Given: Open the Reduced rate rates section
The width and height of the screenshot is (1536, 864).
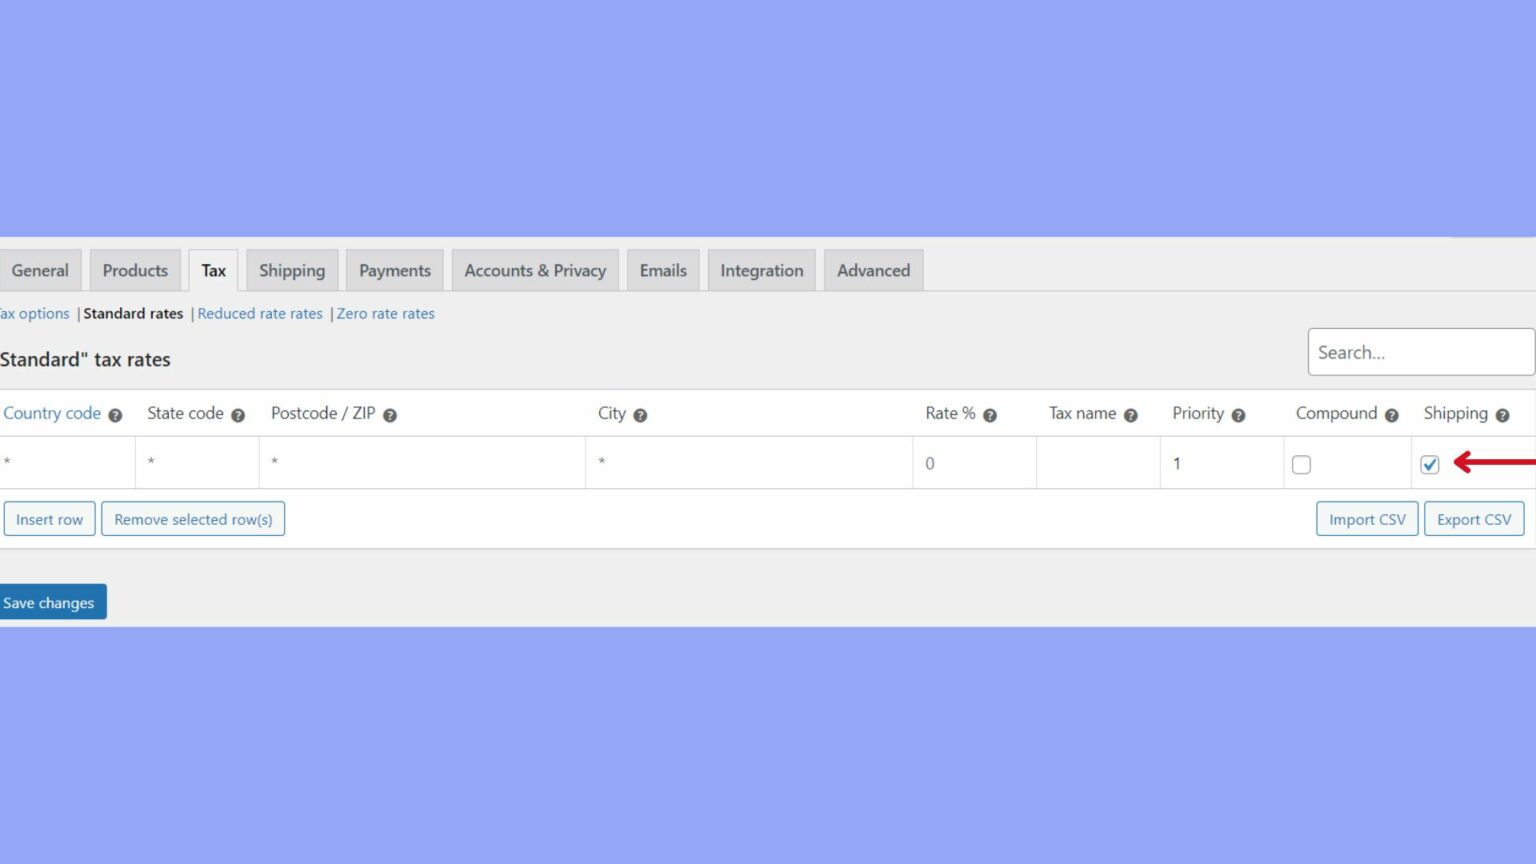Looking at the screenshot, I should pyautogui.click(x=260, y=313).
